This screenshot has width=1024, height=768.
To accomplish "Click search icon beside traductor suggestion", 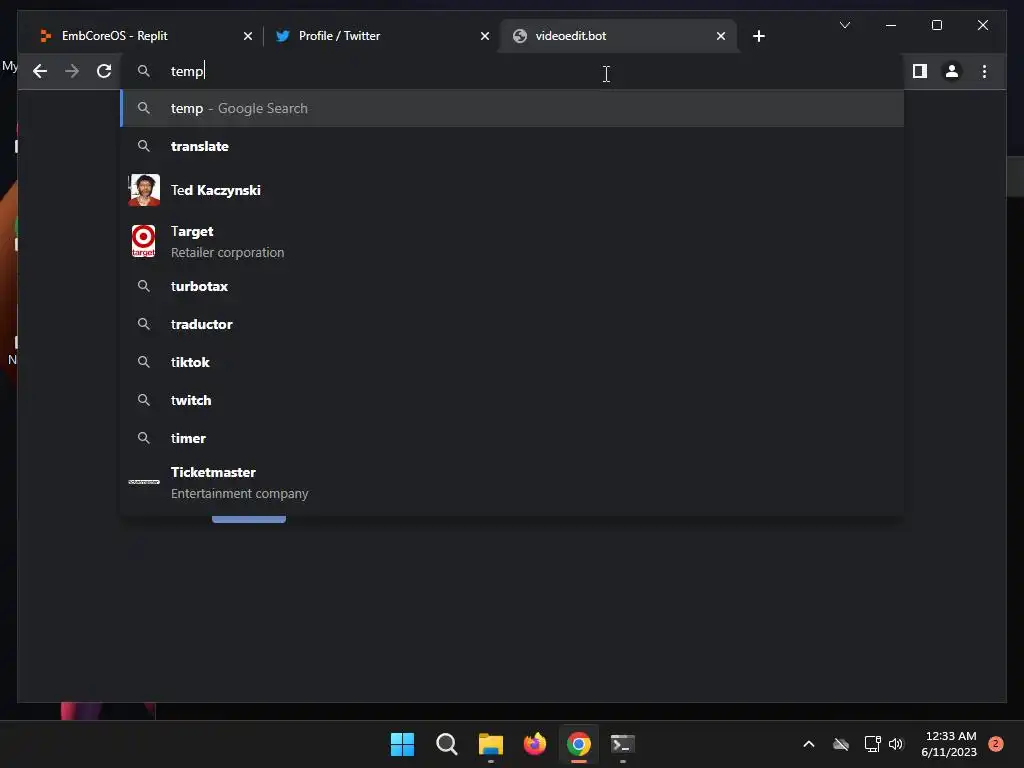I will [144, 324].
